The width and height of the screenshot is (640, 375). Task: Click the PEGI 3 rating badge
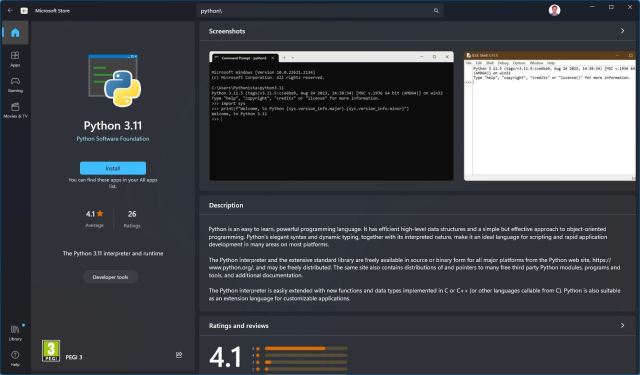click(51, 351)
